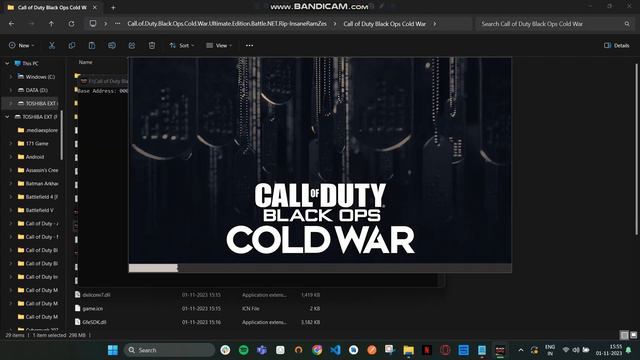
Task: Open the Sort options dropdown
Action: pos(182,45)
